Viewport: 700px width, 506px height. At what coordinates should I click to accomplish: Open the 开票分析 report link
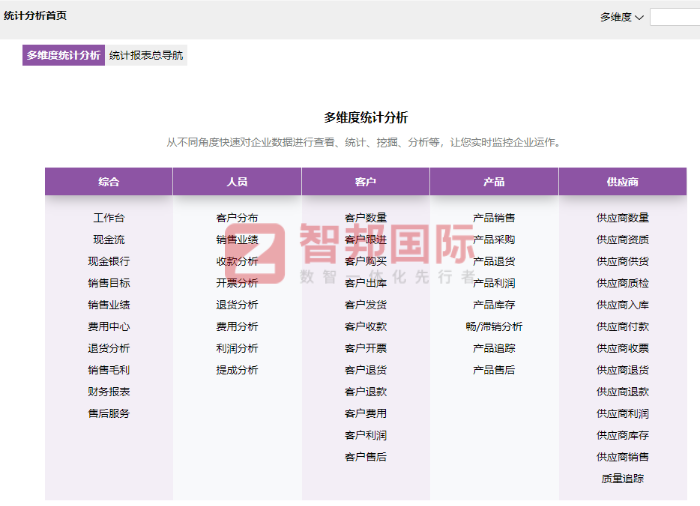coord(237,283)
